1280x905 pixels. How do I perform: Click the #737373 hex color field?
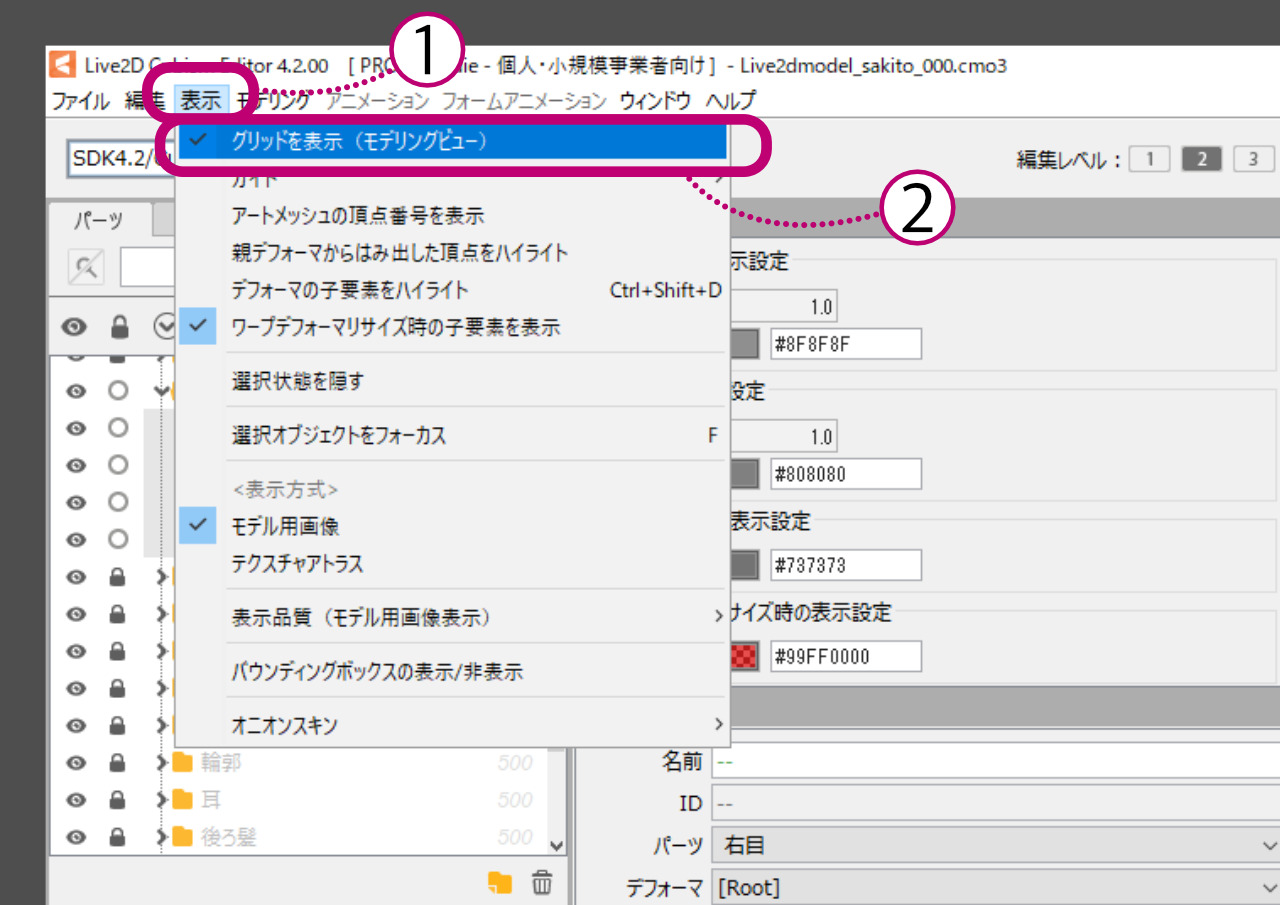[846, 565]
